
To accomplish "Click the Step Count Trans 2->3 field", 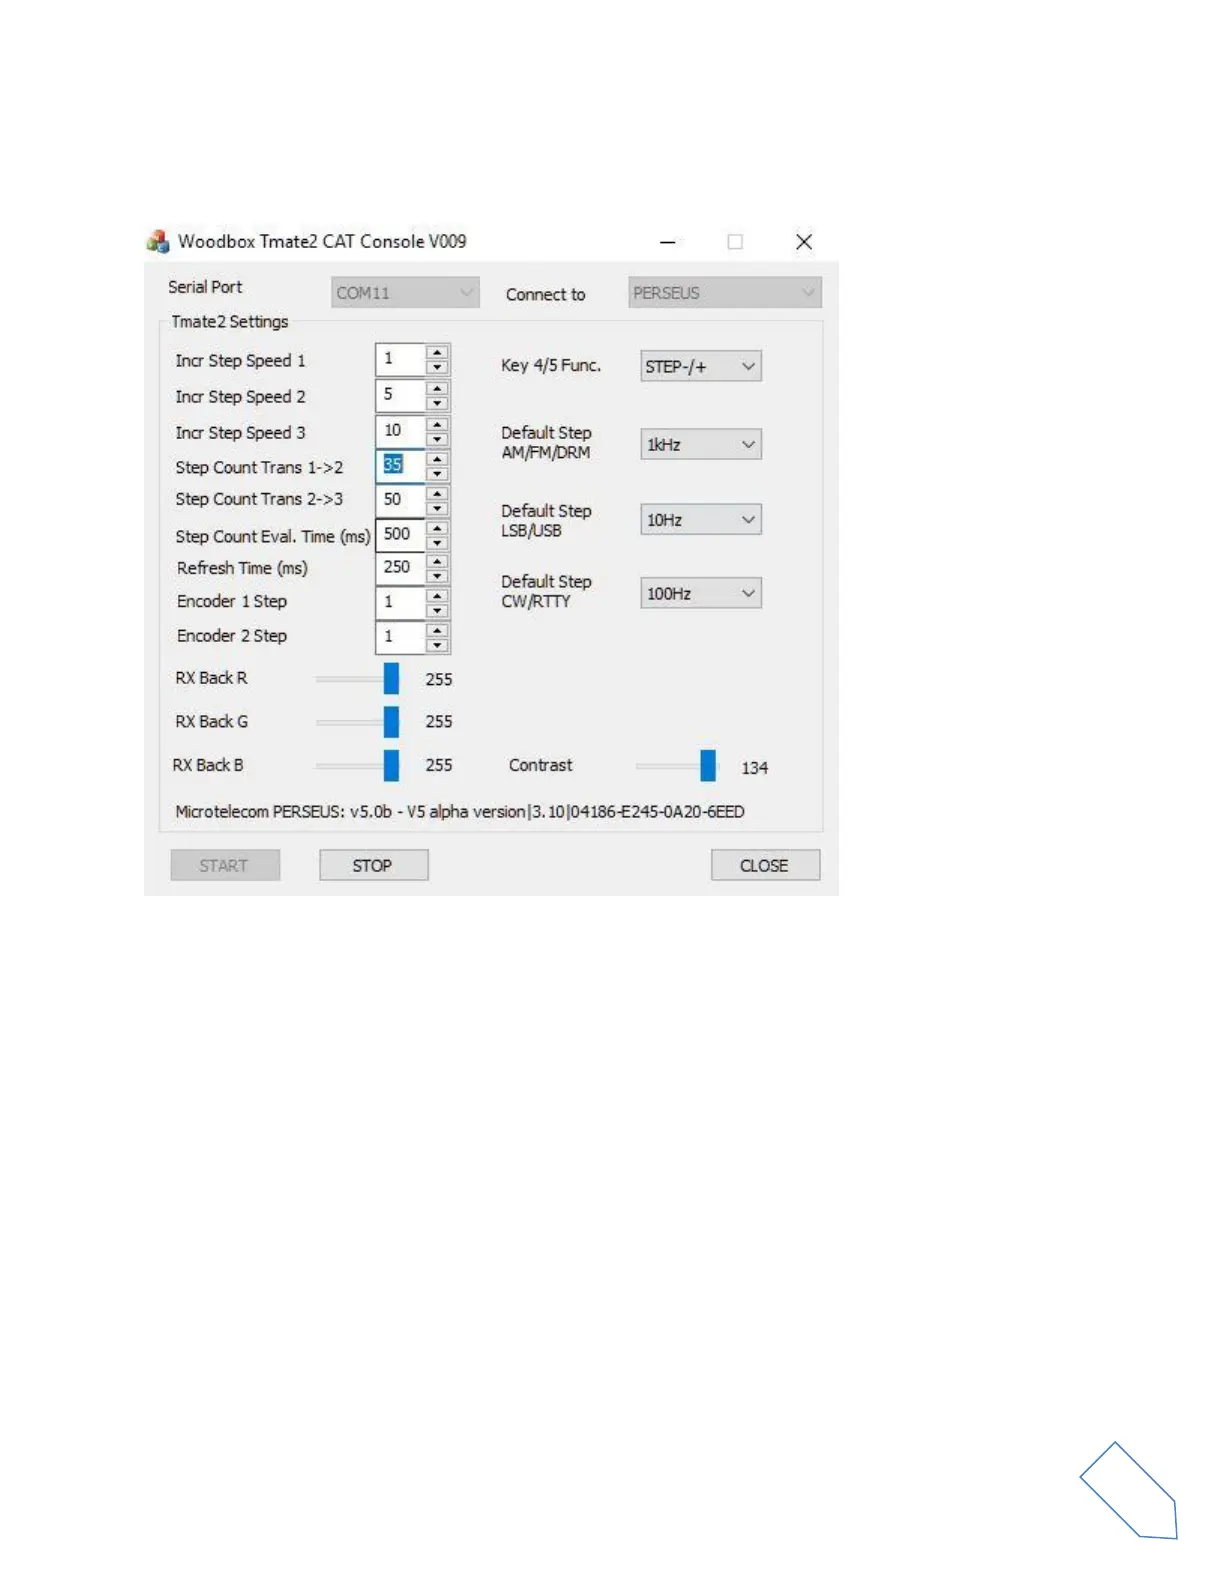I will coord(400,499).
